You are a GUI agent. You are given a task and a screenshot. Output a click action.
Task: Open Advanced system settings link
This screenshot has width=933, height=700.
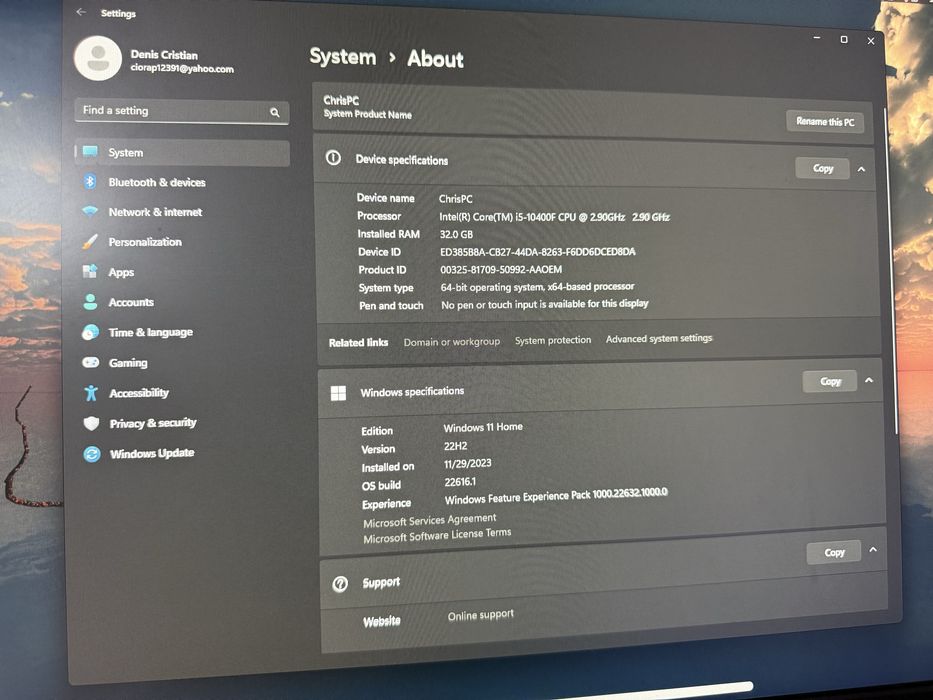pos(659,338)
